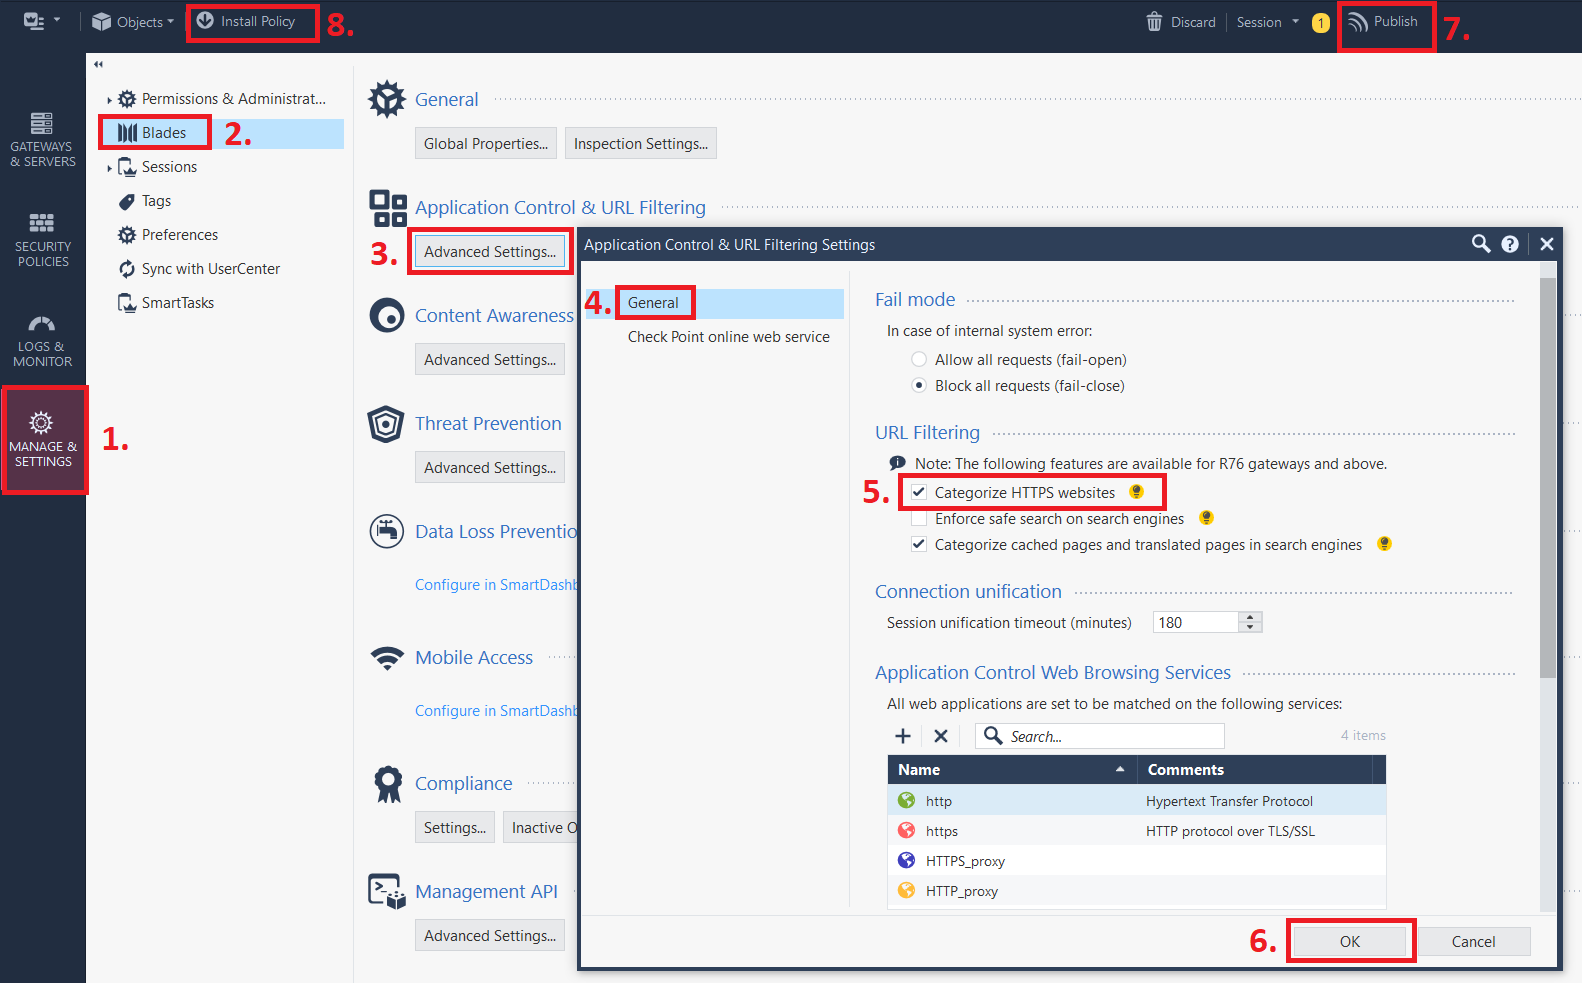
Task: Open Management API Advanced Settings
Action: pyautogui.click(x=490, y=935)
